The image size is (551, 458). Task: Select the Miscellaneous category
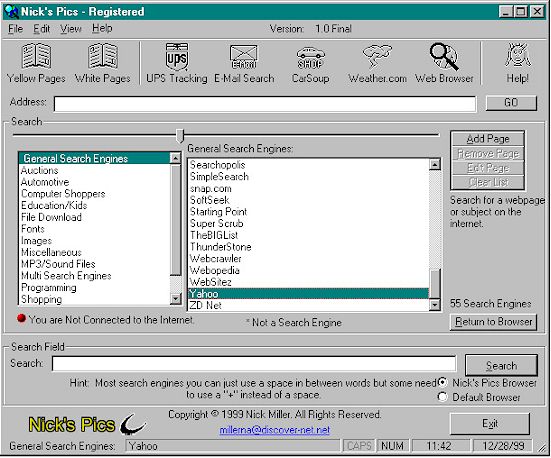pyautogui.click(x=94, y=252)
